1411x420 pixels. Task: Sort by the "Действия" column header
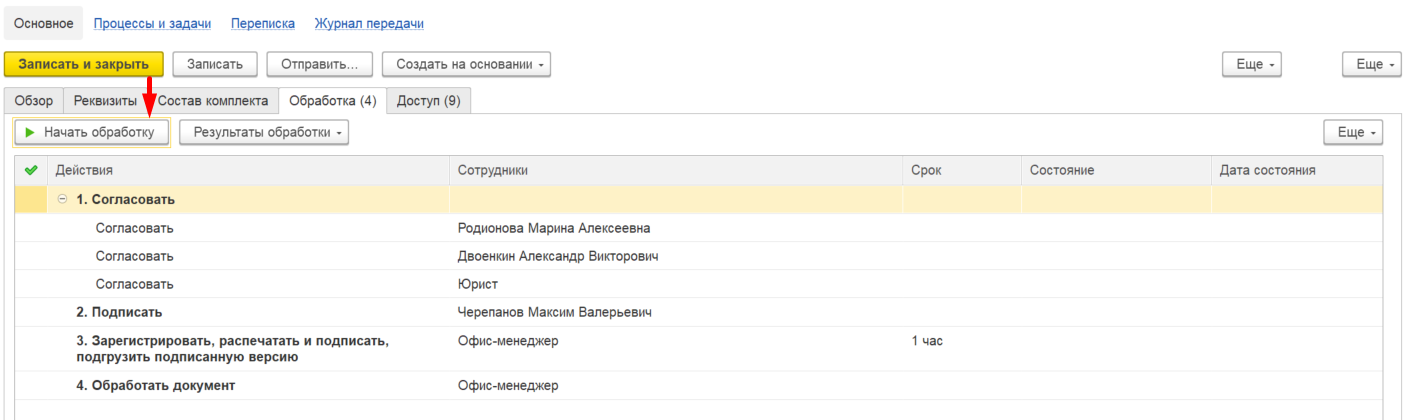pyautogui.click(x=247, y=171)
